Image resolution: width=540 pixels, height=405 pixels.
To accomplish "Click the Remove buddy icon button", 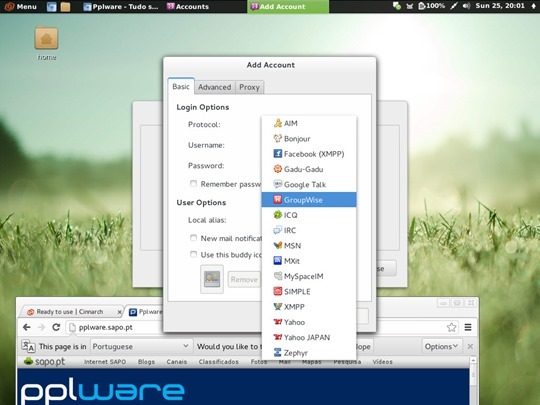I will point(244,279).
